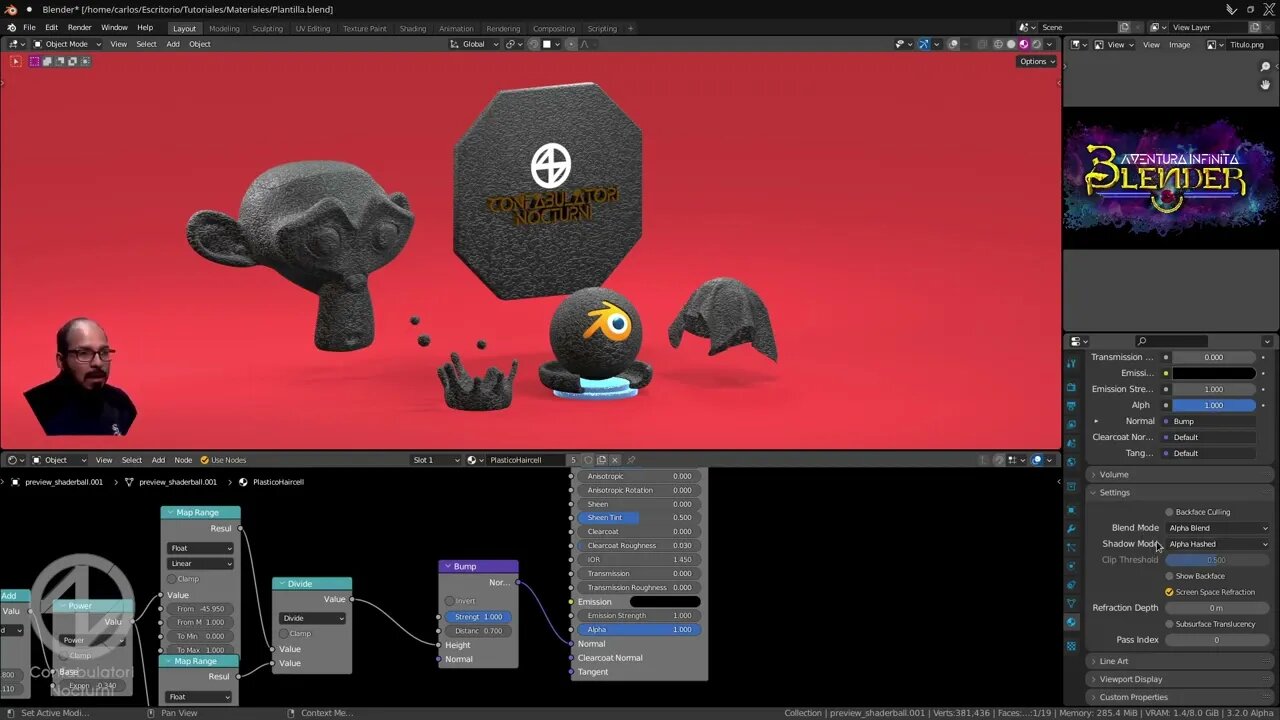Click the viewport Options button
The image size is (1280, 720).
coord(1037,61)
